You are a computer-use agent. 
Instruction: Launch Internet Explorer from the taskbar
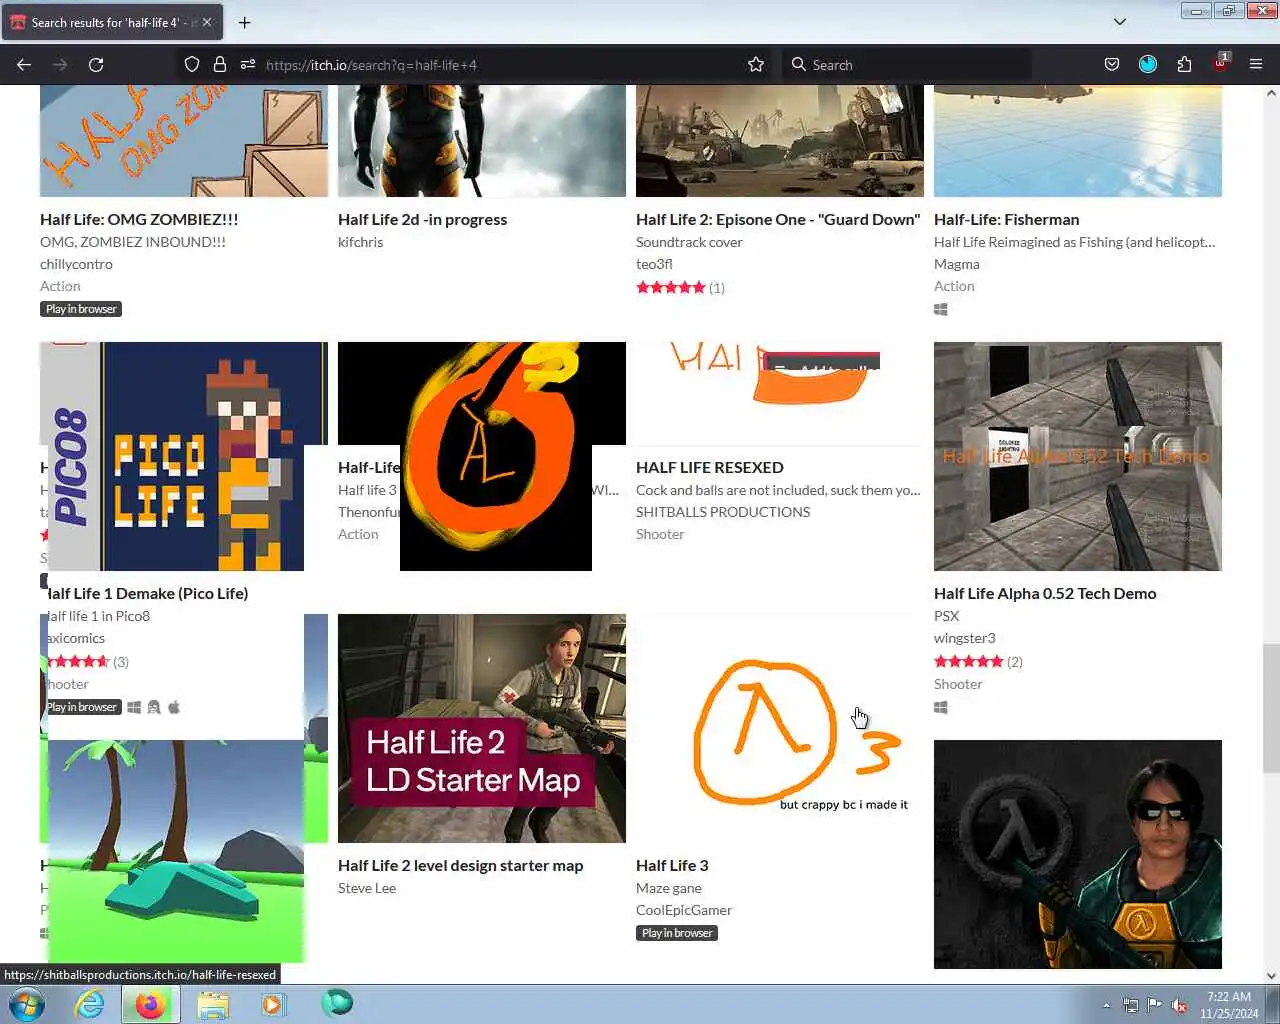(89, 1004)
